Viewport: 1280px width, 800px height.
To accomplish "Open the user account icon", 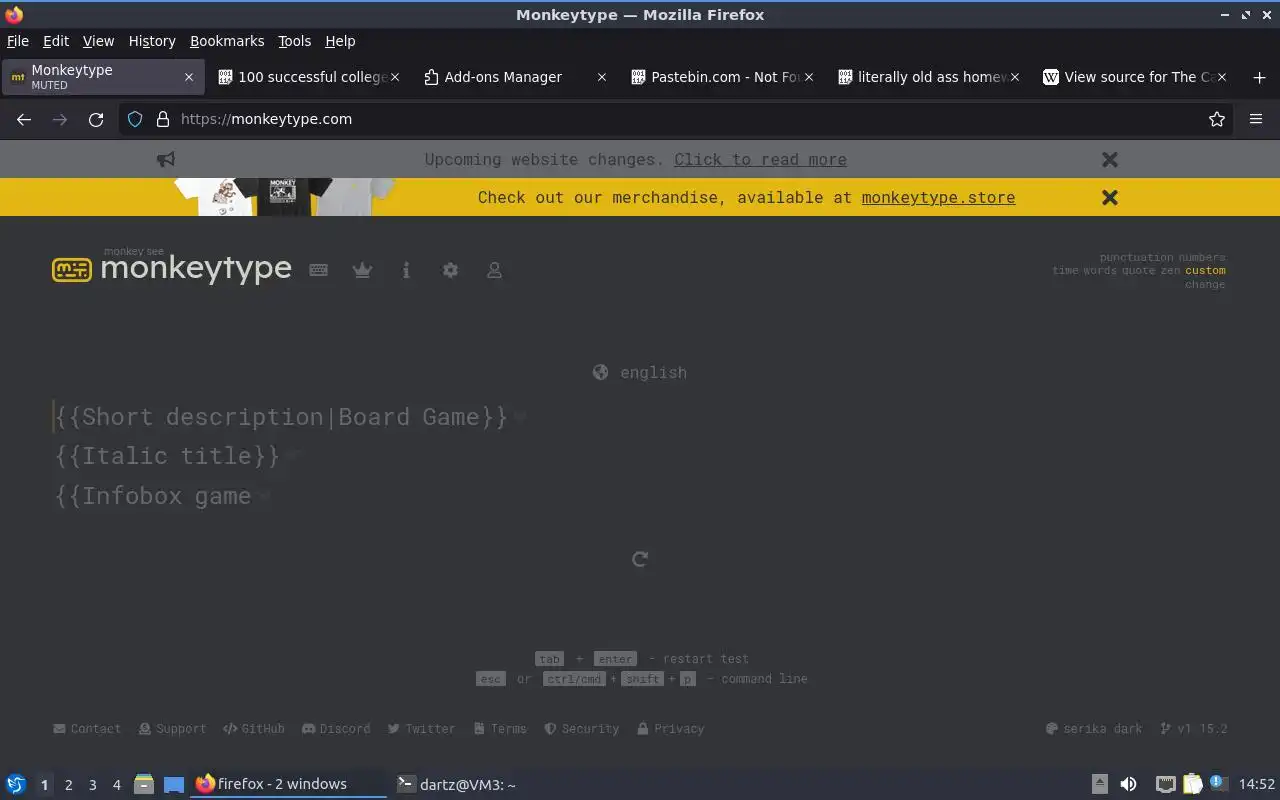I will tap(494, 270).
